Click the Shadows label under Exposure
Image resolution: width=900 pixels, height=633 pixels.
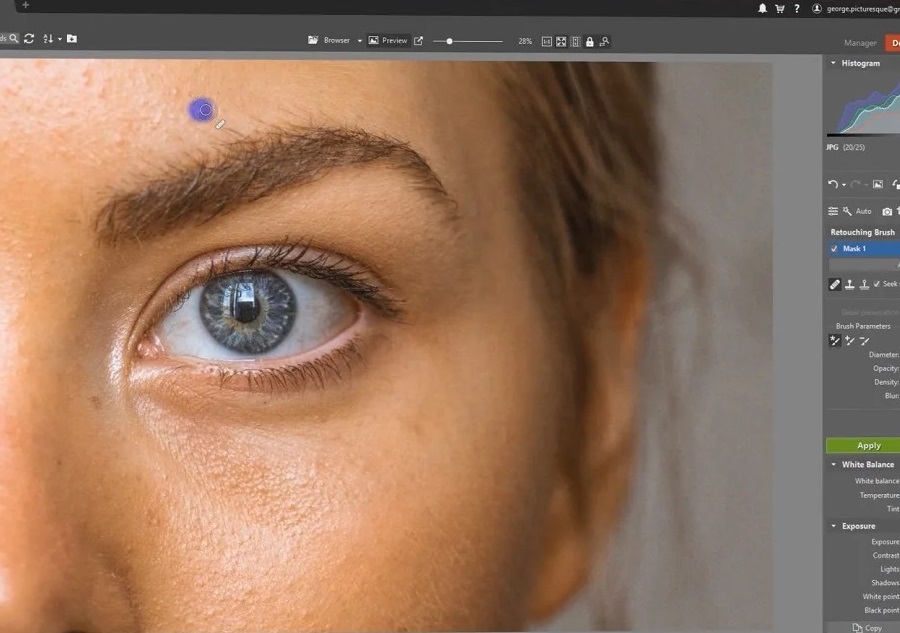point(885,582)
